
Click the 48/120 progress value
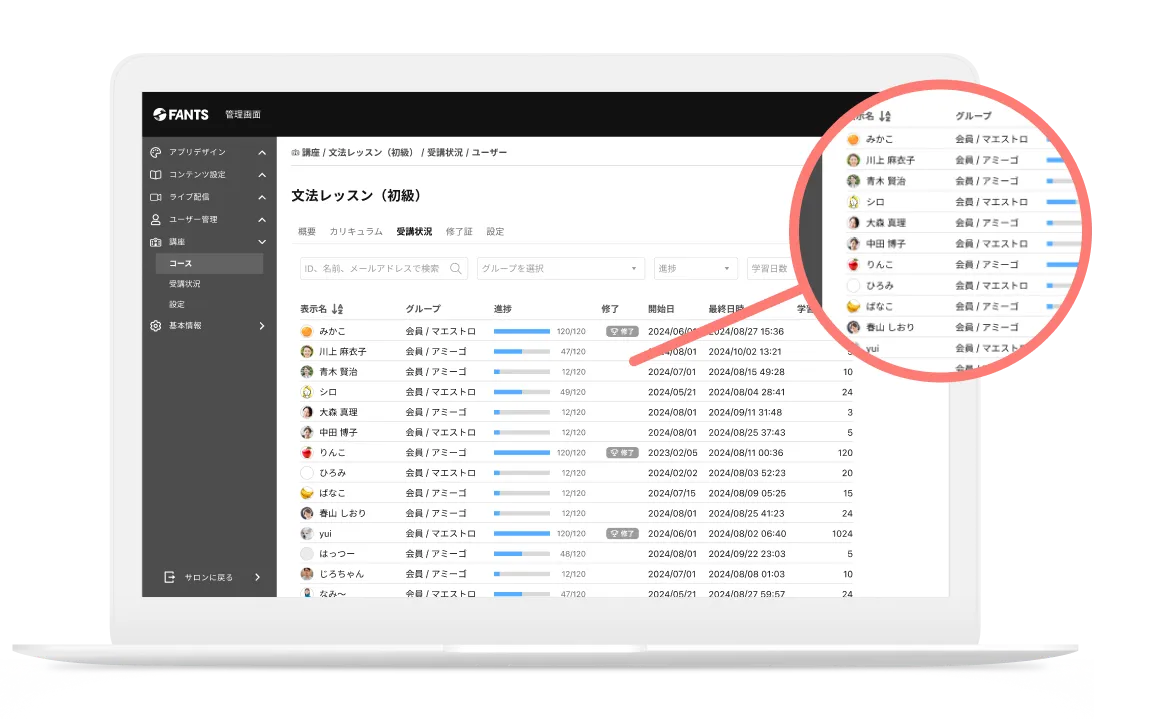pyautogui.click(x=573, y=554)
